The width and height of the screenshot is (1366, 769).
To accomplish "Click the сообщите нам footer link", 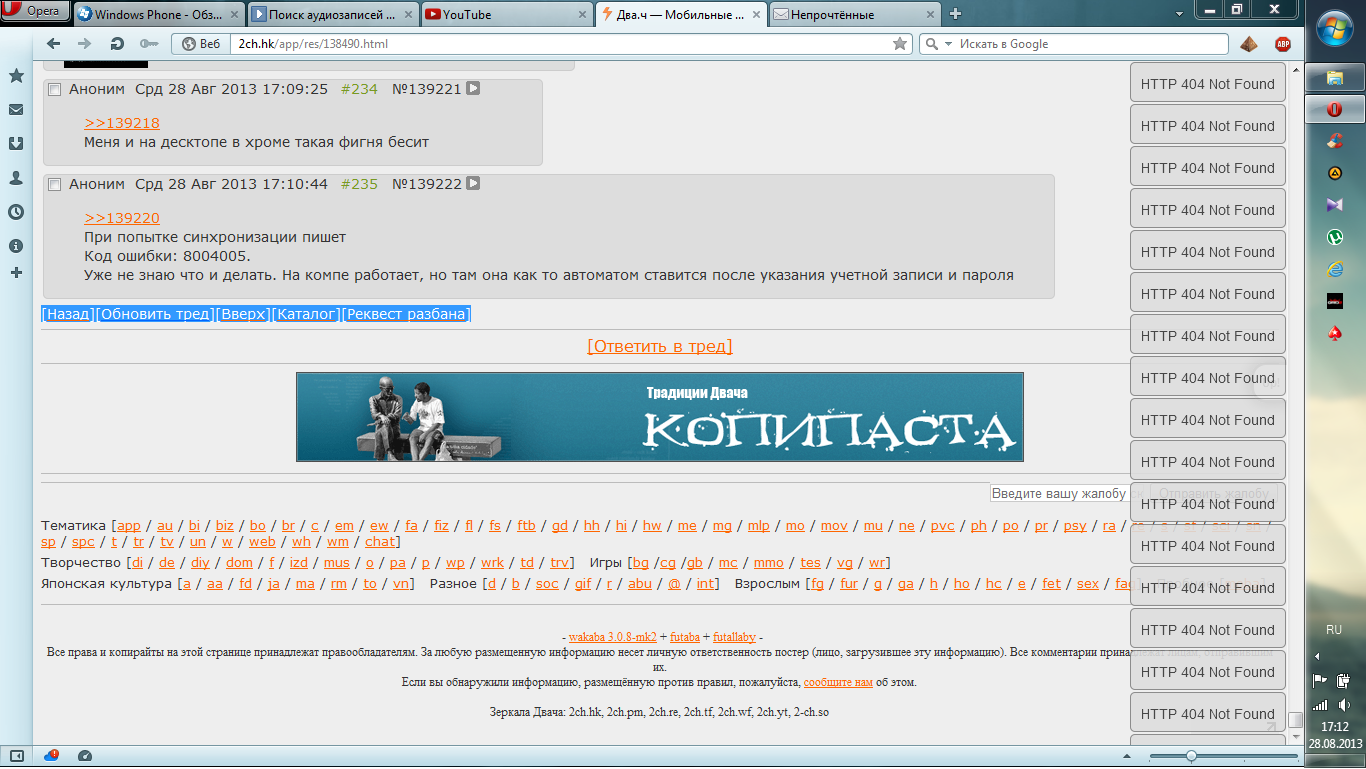I will 838,682.
